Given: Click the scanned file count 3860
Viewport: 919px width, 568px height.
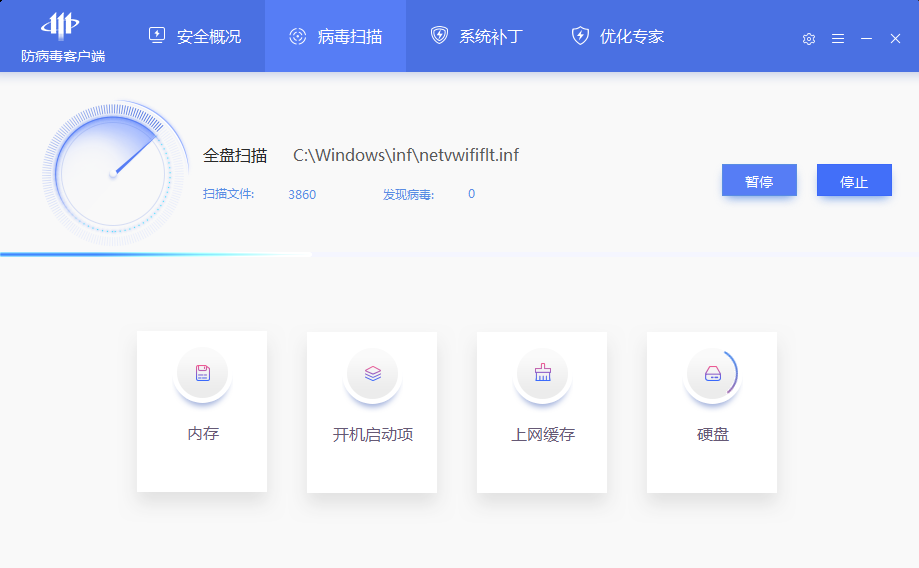Looking at the screenshot, I should (302, 194).
